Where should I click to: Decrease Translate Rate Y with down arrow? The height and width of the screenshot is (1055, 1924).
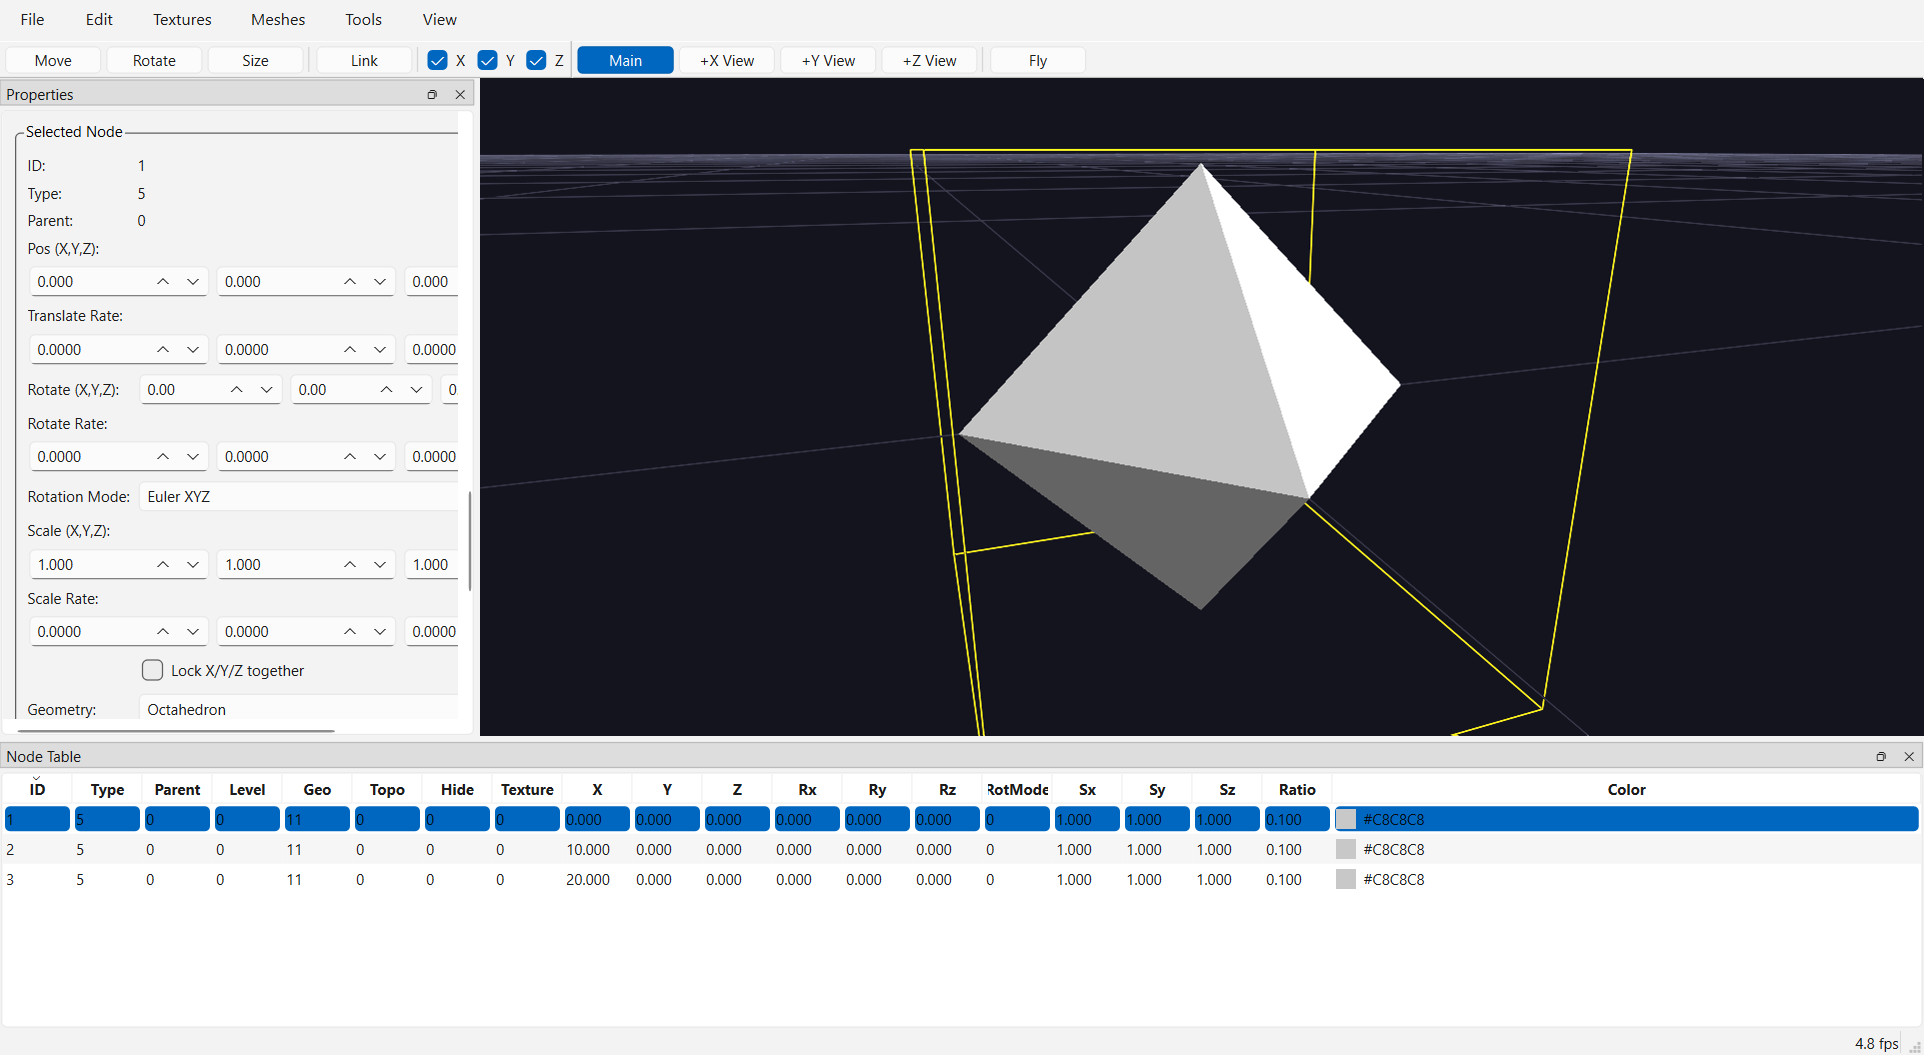[380, 349]
